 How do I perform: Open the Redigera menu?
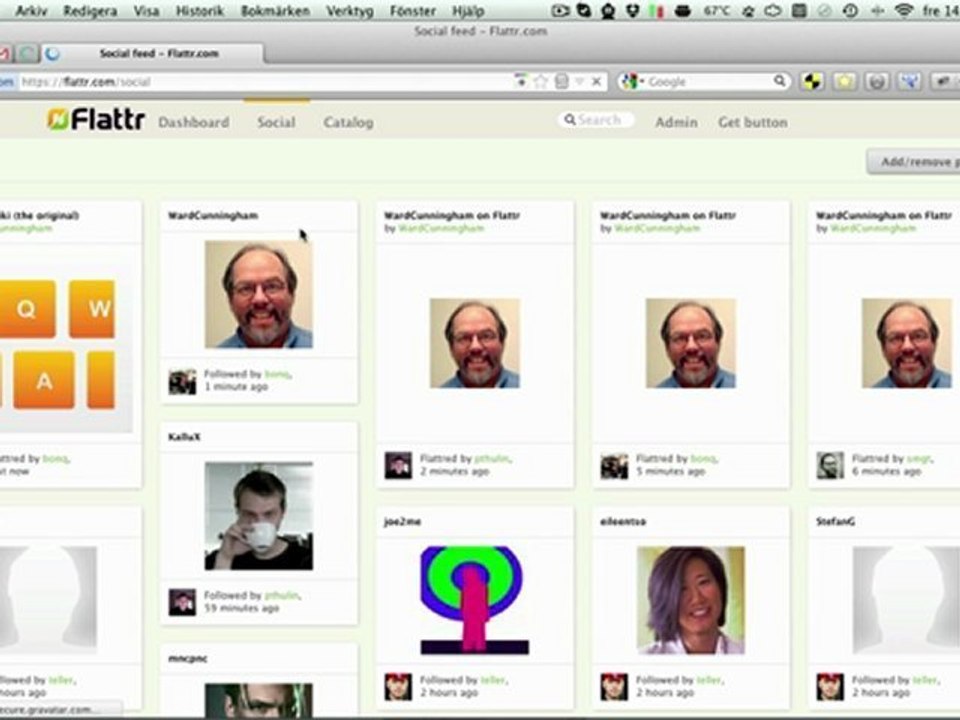point(90,10)
